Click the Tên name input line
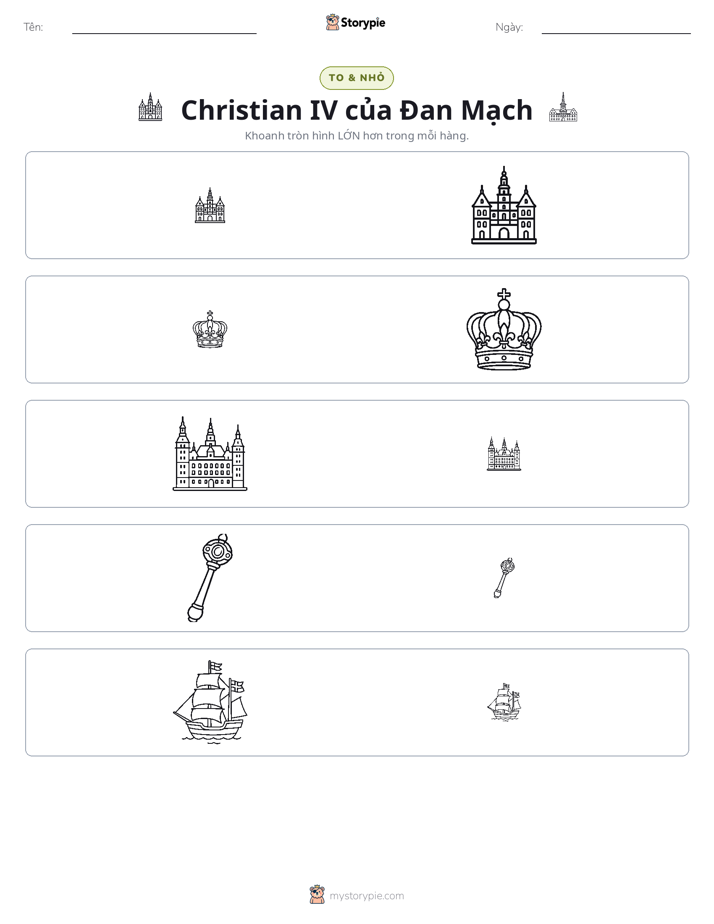Screen dimensions: 714x924 pyautogui.click(x=164, y=29)
